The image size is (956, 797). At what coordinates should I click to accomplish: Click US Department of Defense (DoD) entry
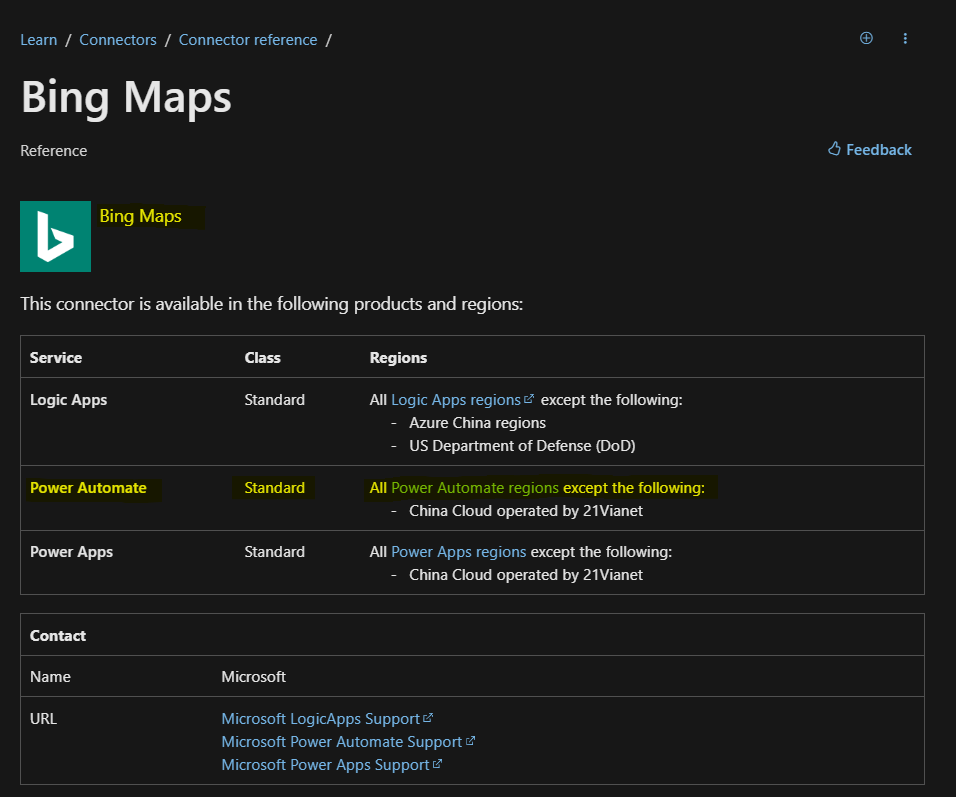(522, 446)
